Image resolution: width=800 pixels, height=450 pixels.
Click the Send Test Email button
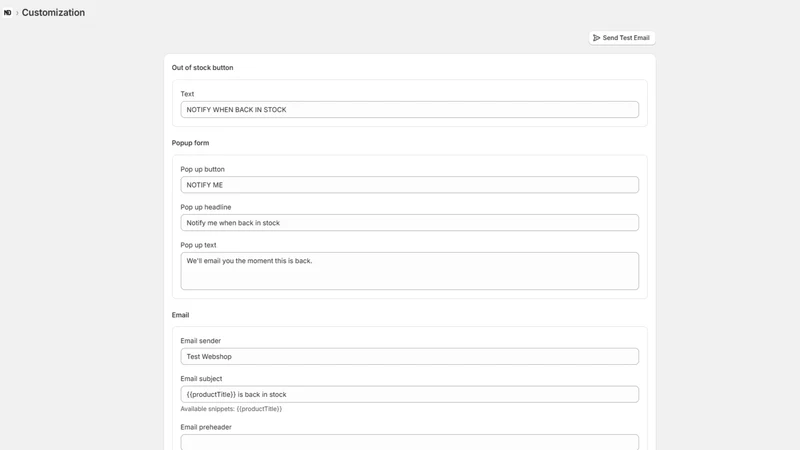coord(621,38)
